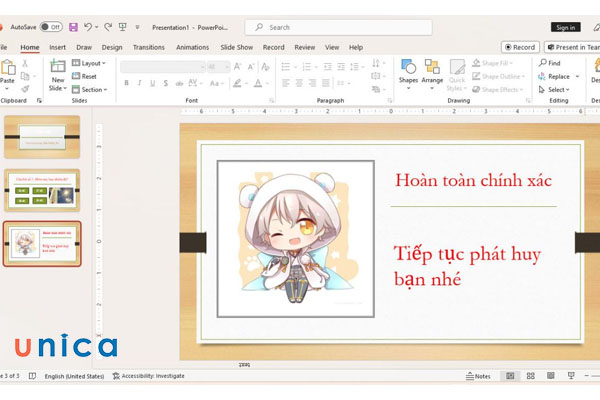600x400 pixels.
Task: Click Justify alignment icon
Action: [326, 83]
